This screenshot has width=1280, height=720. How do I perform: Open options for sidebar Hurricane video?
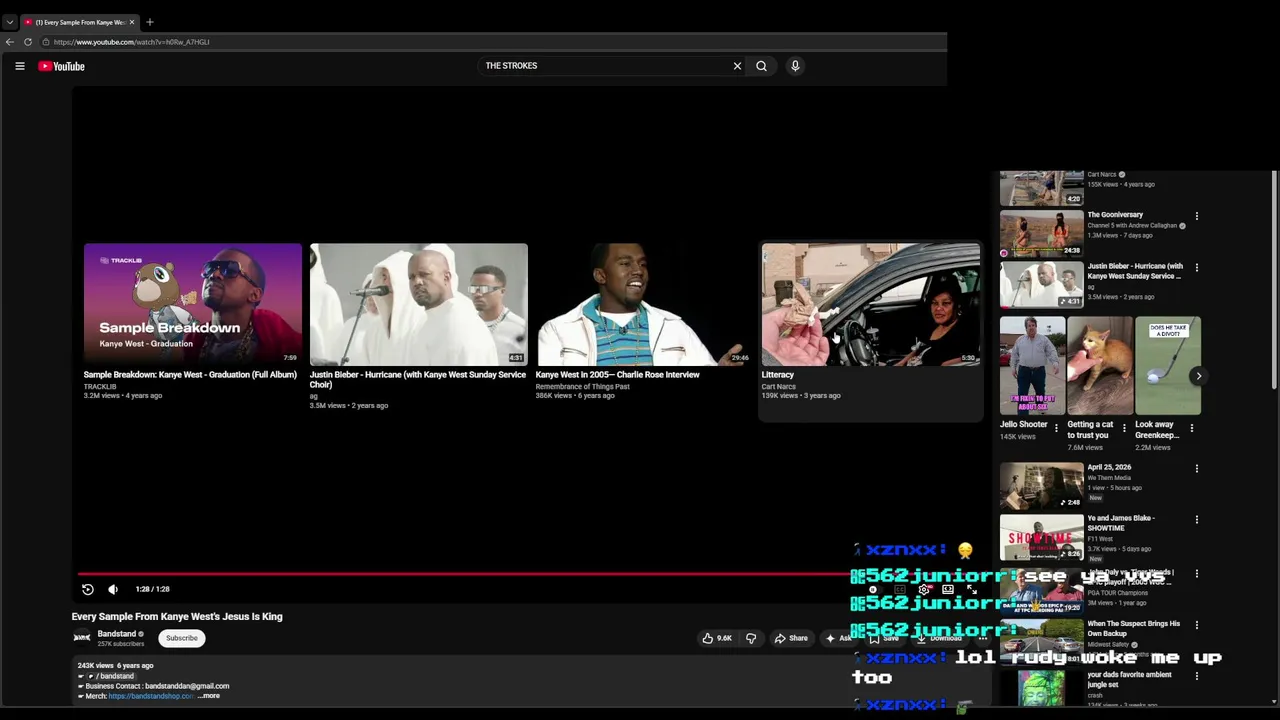point(1196,268)
